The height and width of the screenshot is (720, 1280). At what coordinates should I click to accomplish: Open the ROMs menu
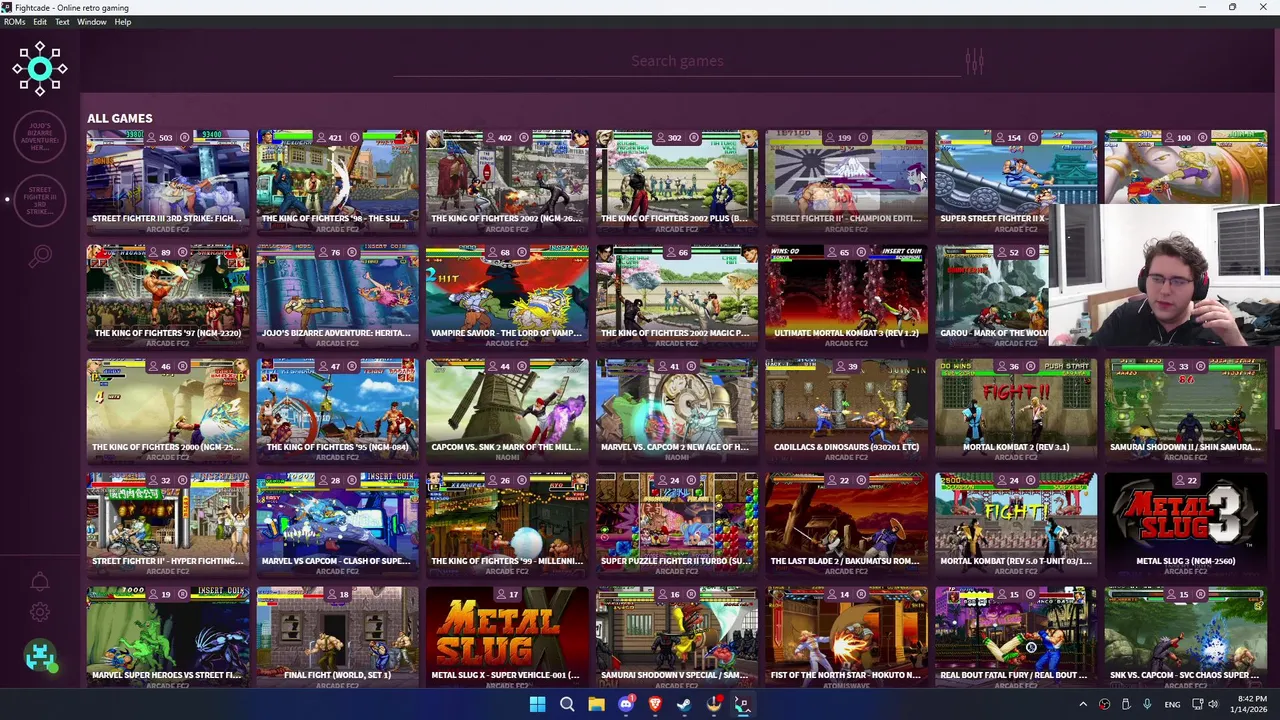14,22
